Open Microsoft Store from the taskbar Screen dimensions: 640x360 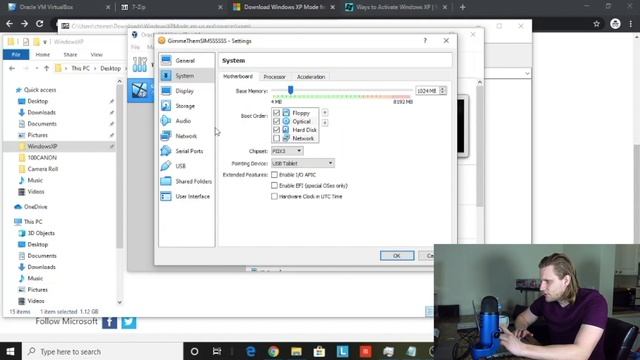[x=319, y=351]
